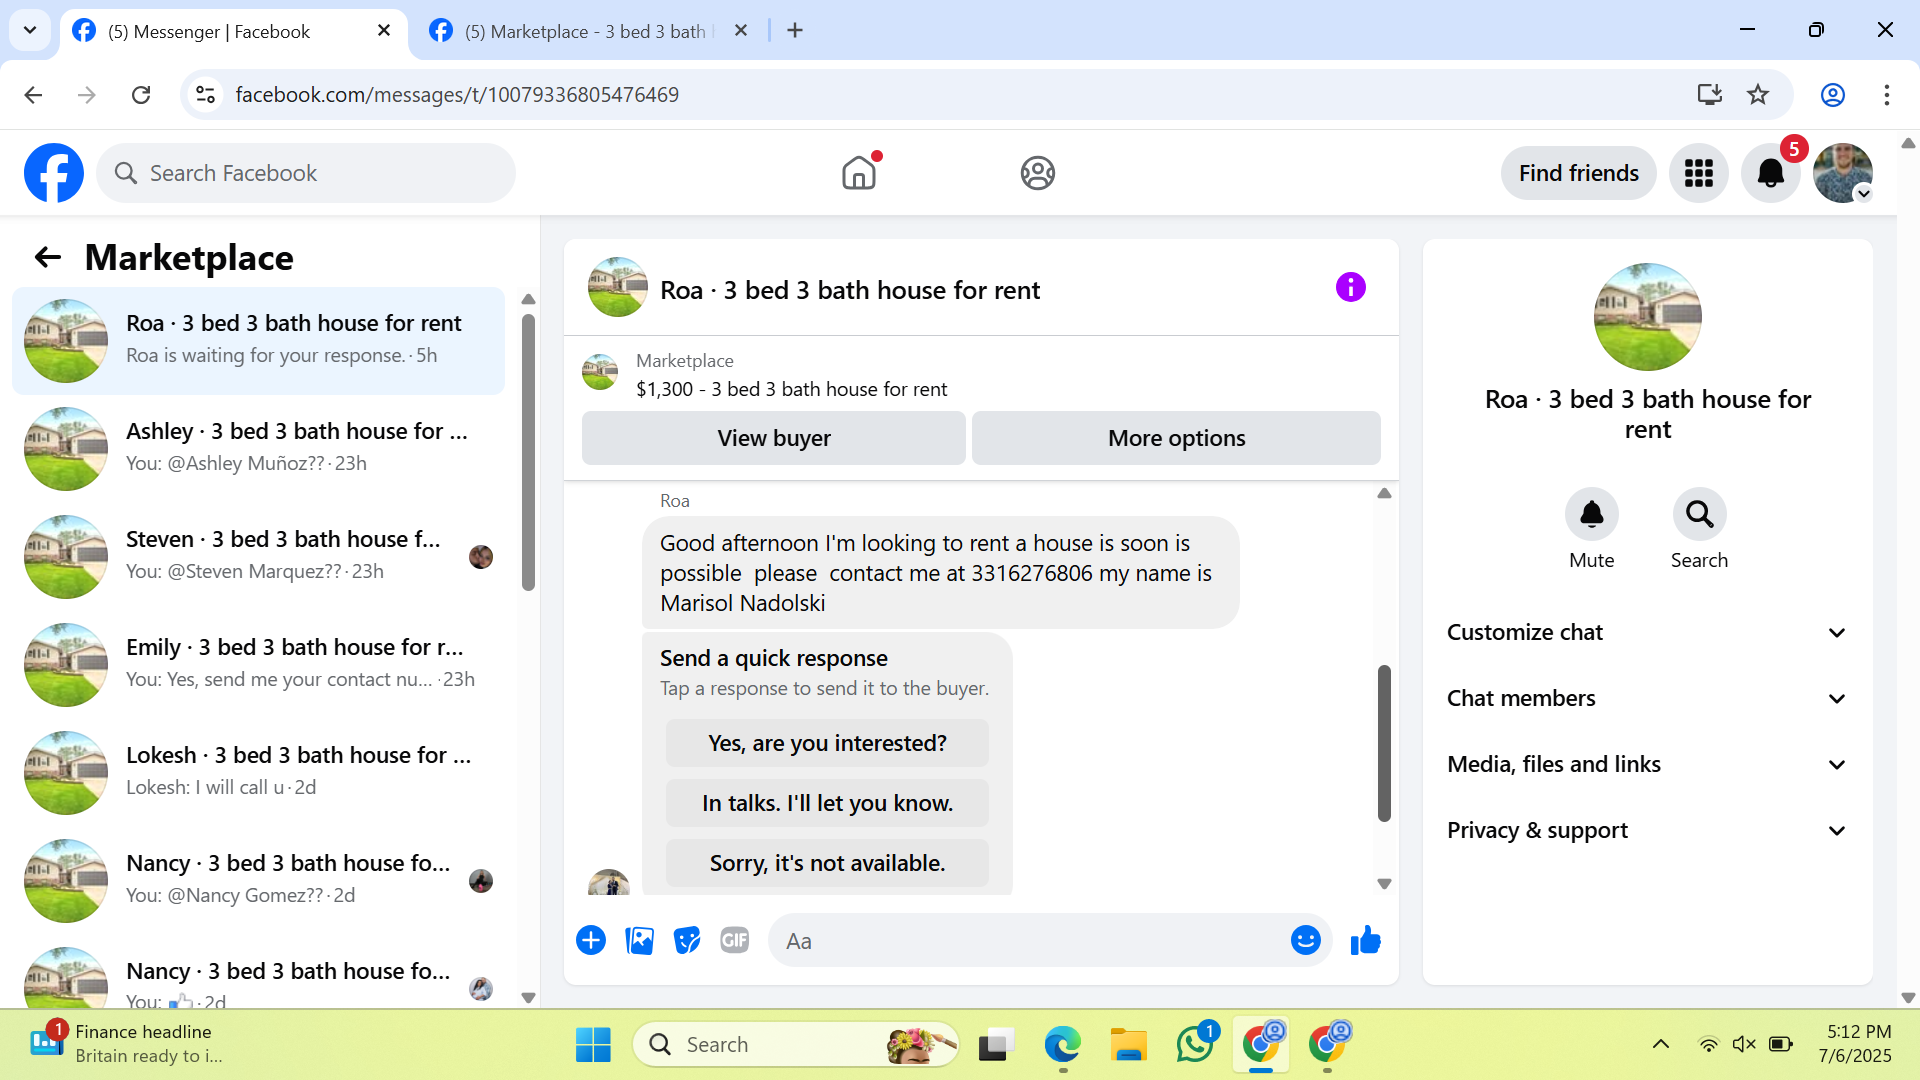This screenshot has height=1080, width=1920.
Task: Click the Search Facebook field
Action: tap(306, 173)
